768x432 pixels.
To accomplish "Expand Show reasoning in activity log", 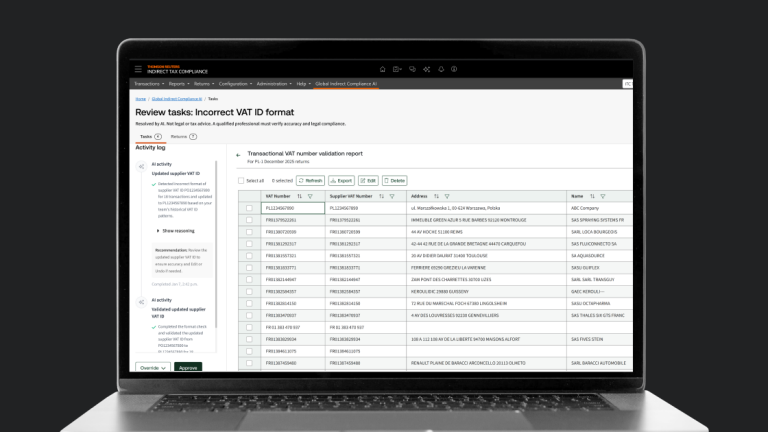I will click(x=175, y=231).
